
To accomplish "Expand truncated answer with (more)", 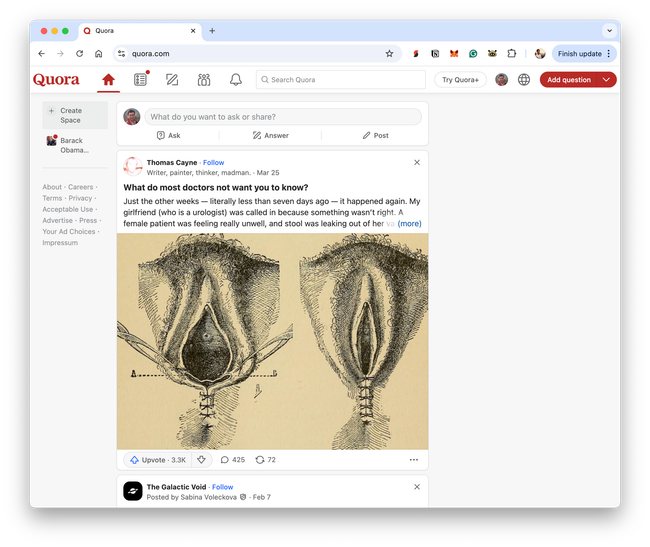I will tap(409, 224).
